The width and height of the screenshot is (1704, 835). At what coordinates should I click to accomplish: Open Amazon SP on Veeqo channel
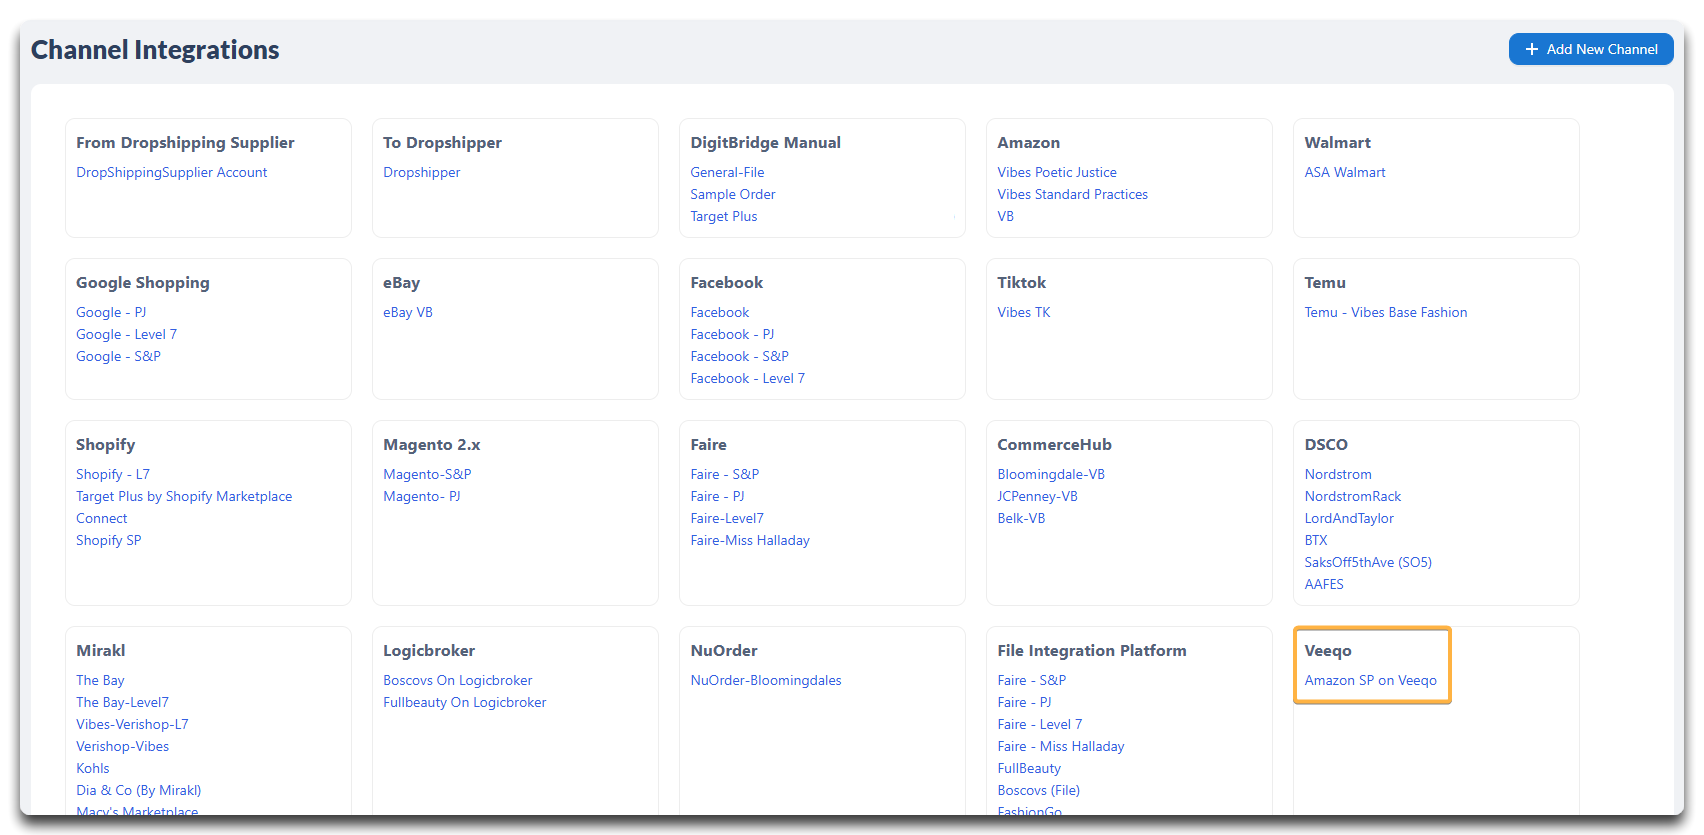click(1370, 680)
